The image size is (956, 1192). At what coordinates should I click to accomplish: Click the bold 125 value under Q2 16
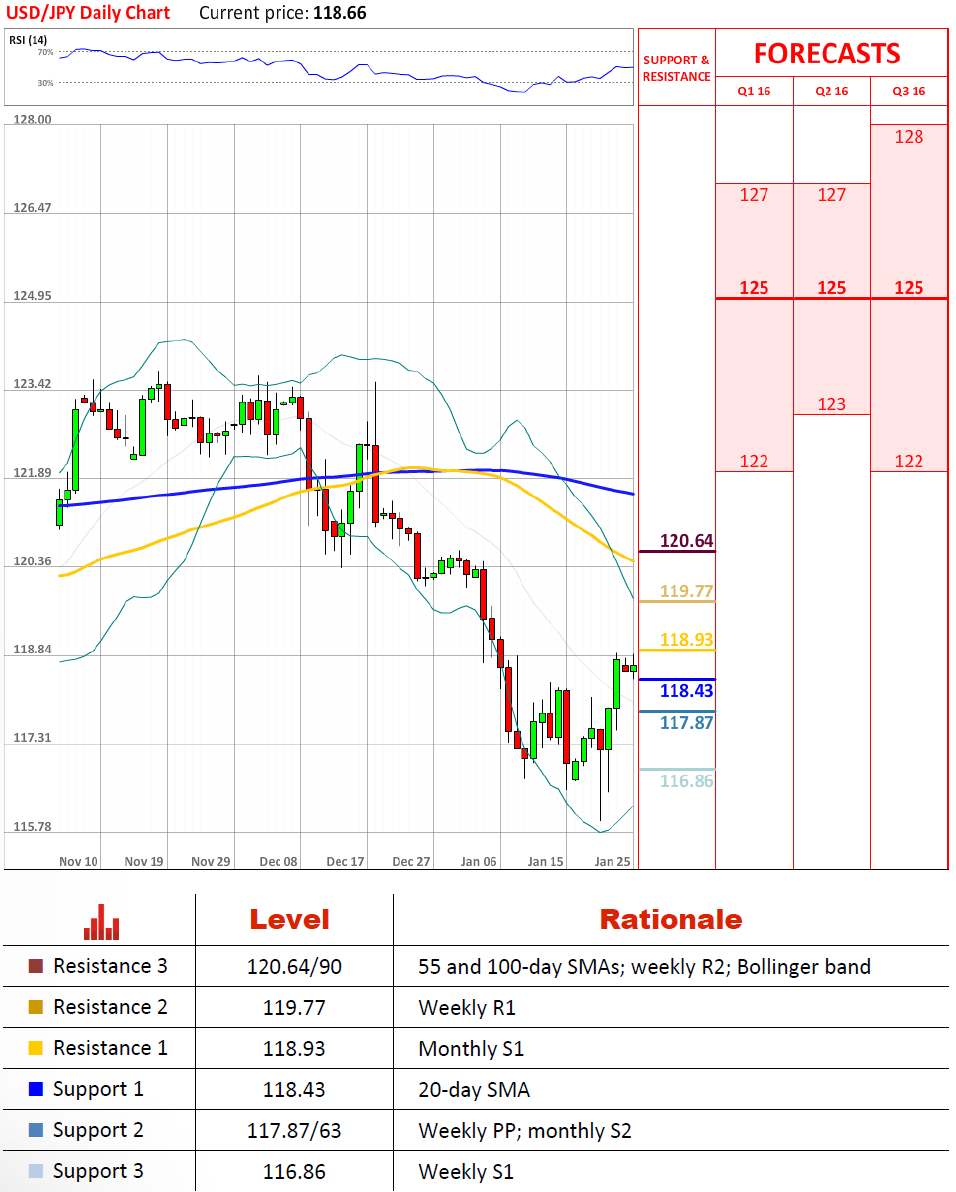point(831,288)
